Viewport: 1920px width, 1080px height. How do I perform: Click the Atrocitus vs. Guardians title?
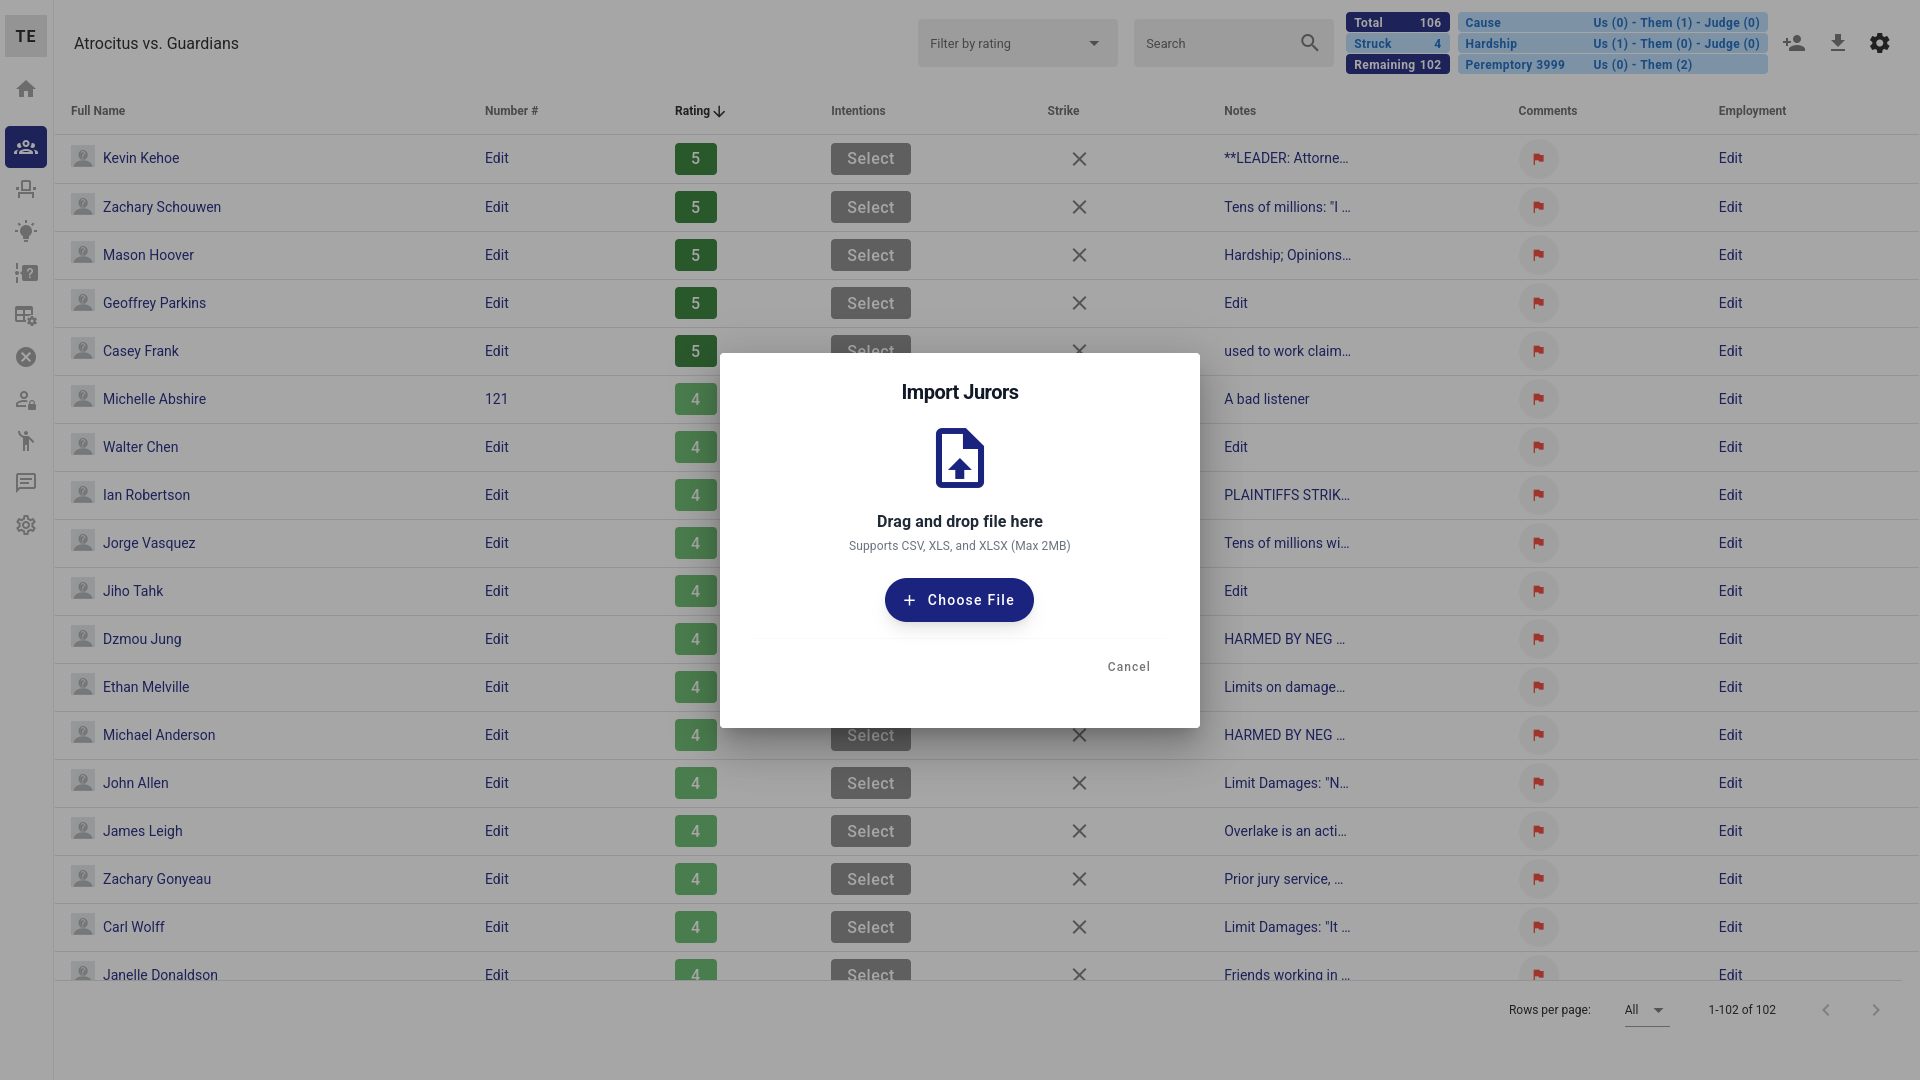pos(156,43)
